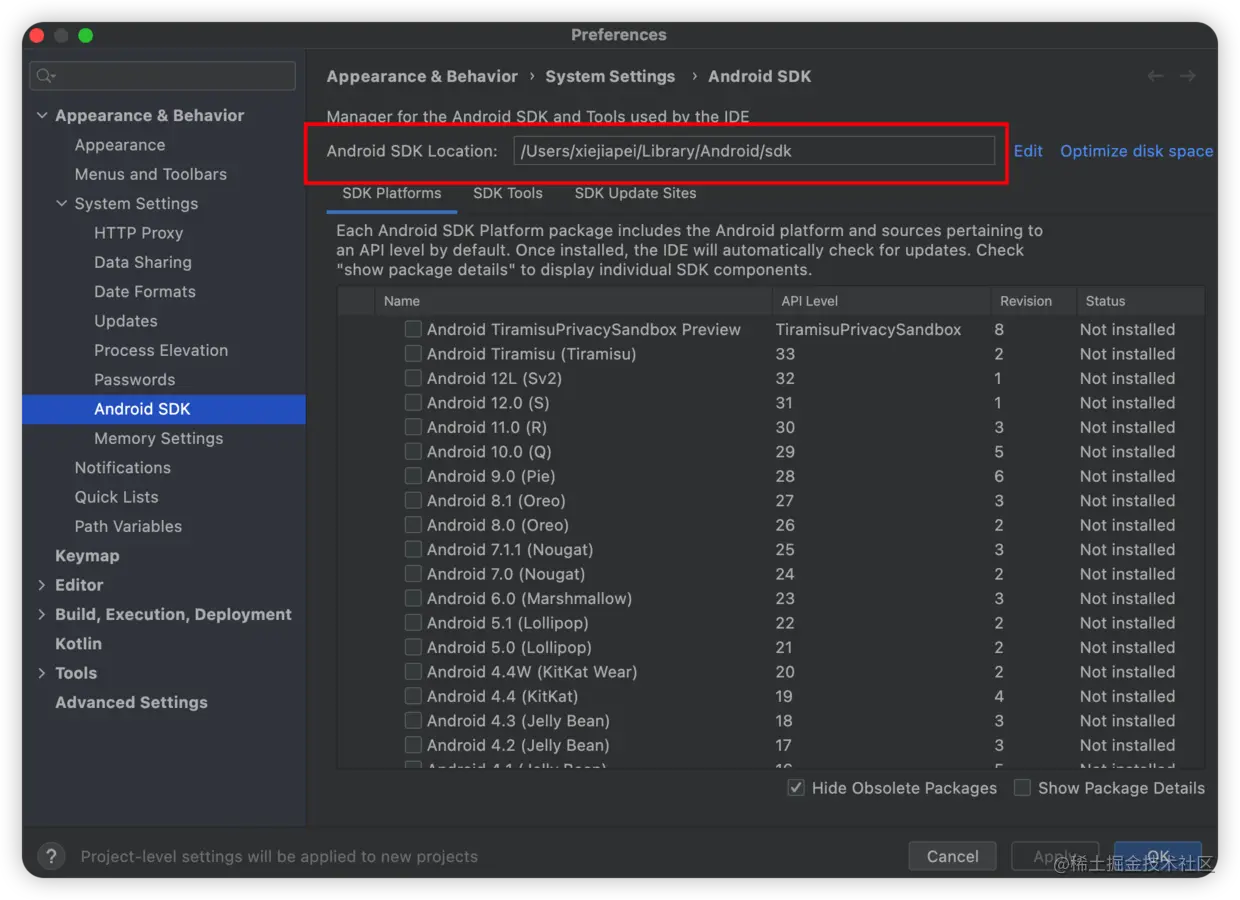
Task: Uncheck Hide Obsolete Packages
Action: (796, 788)
